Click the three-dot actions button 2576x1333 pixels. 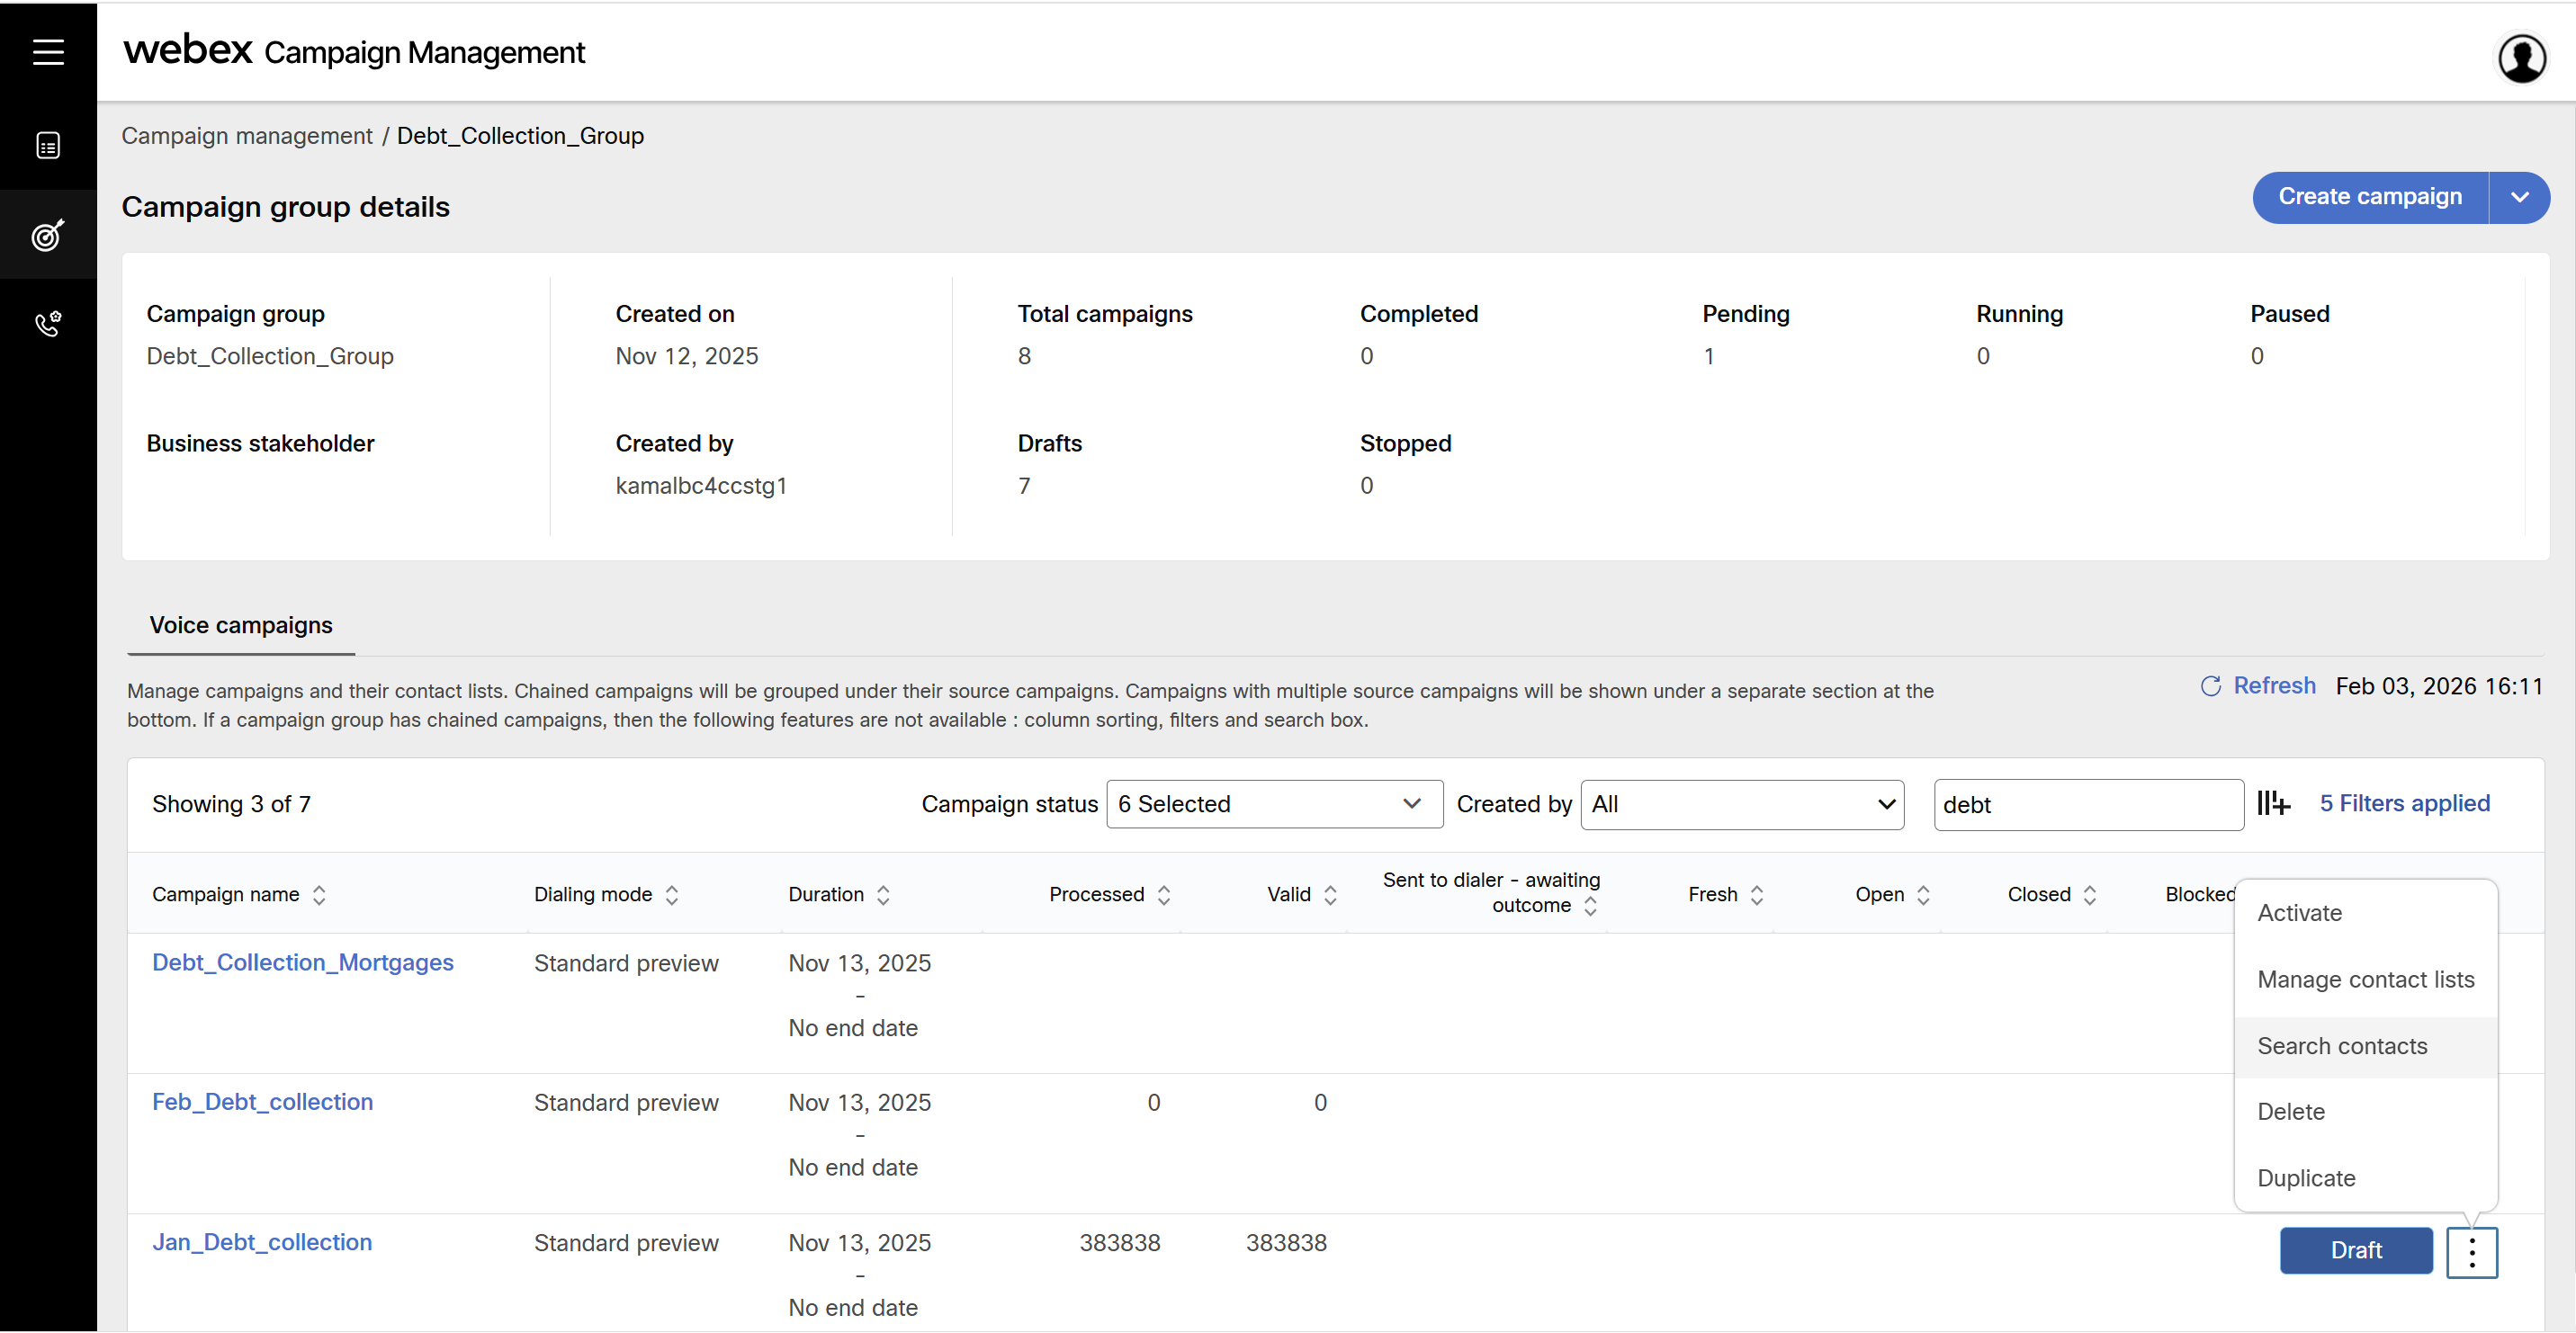[2471, 1252]
